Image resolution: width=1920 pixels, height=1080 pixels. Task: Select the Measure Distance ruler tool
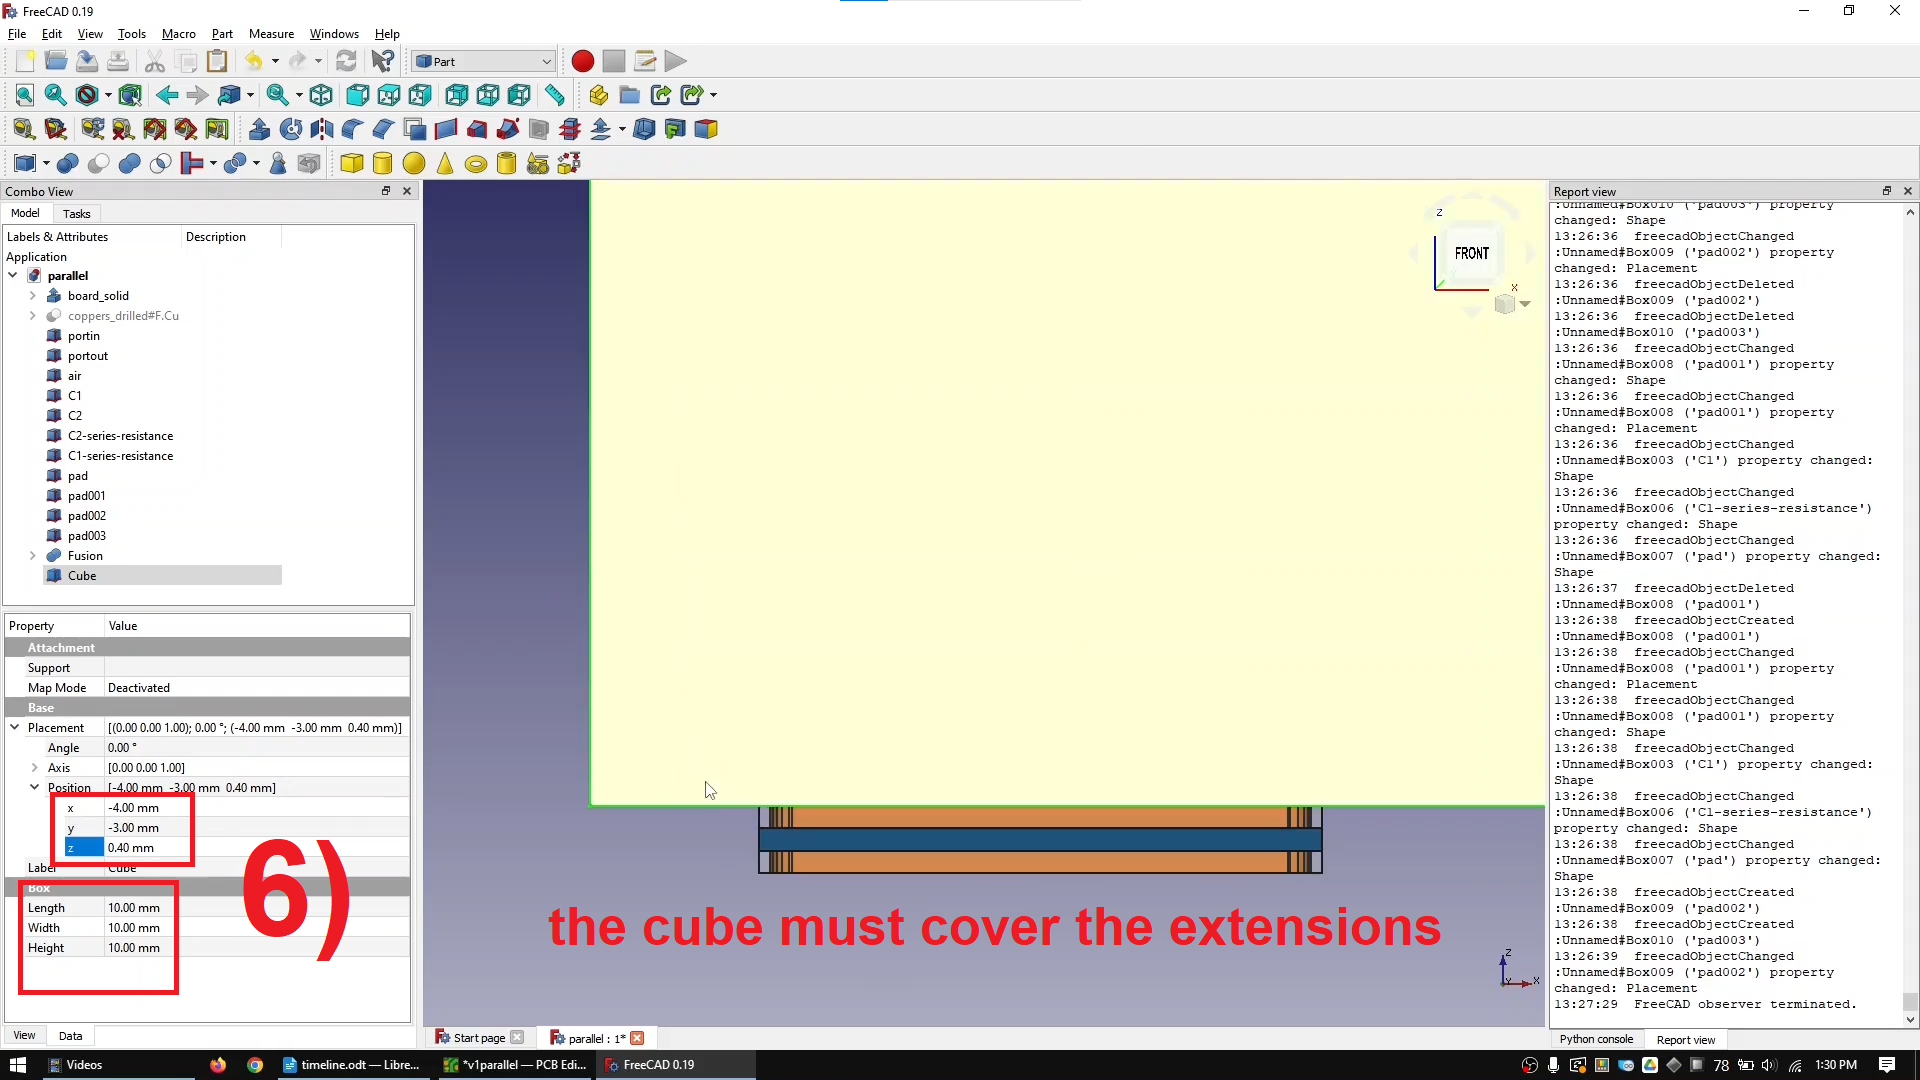(556, 95)
